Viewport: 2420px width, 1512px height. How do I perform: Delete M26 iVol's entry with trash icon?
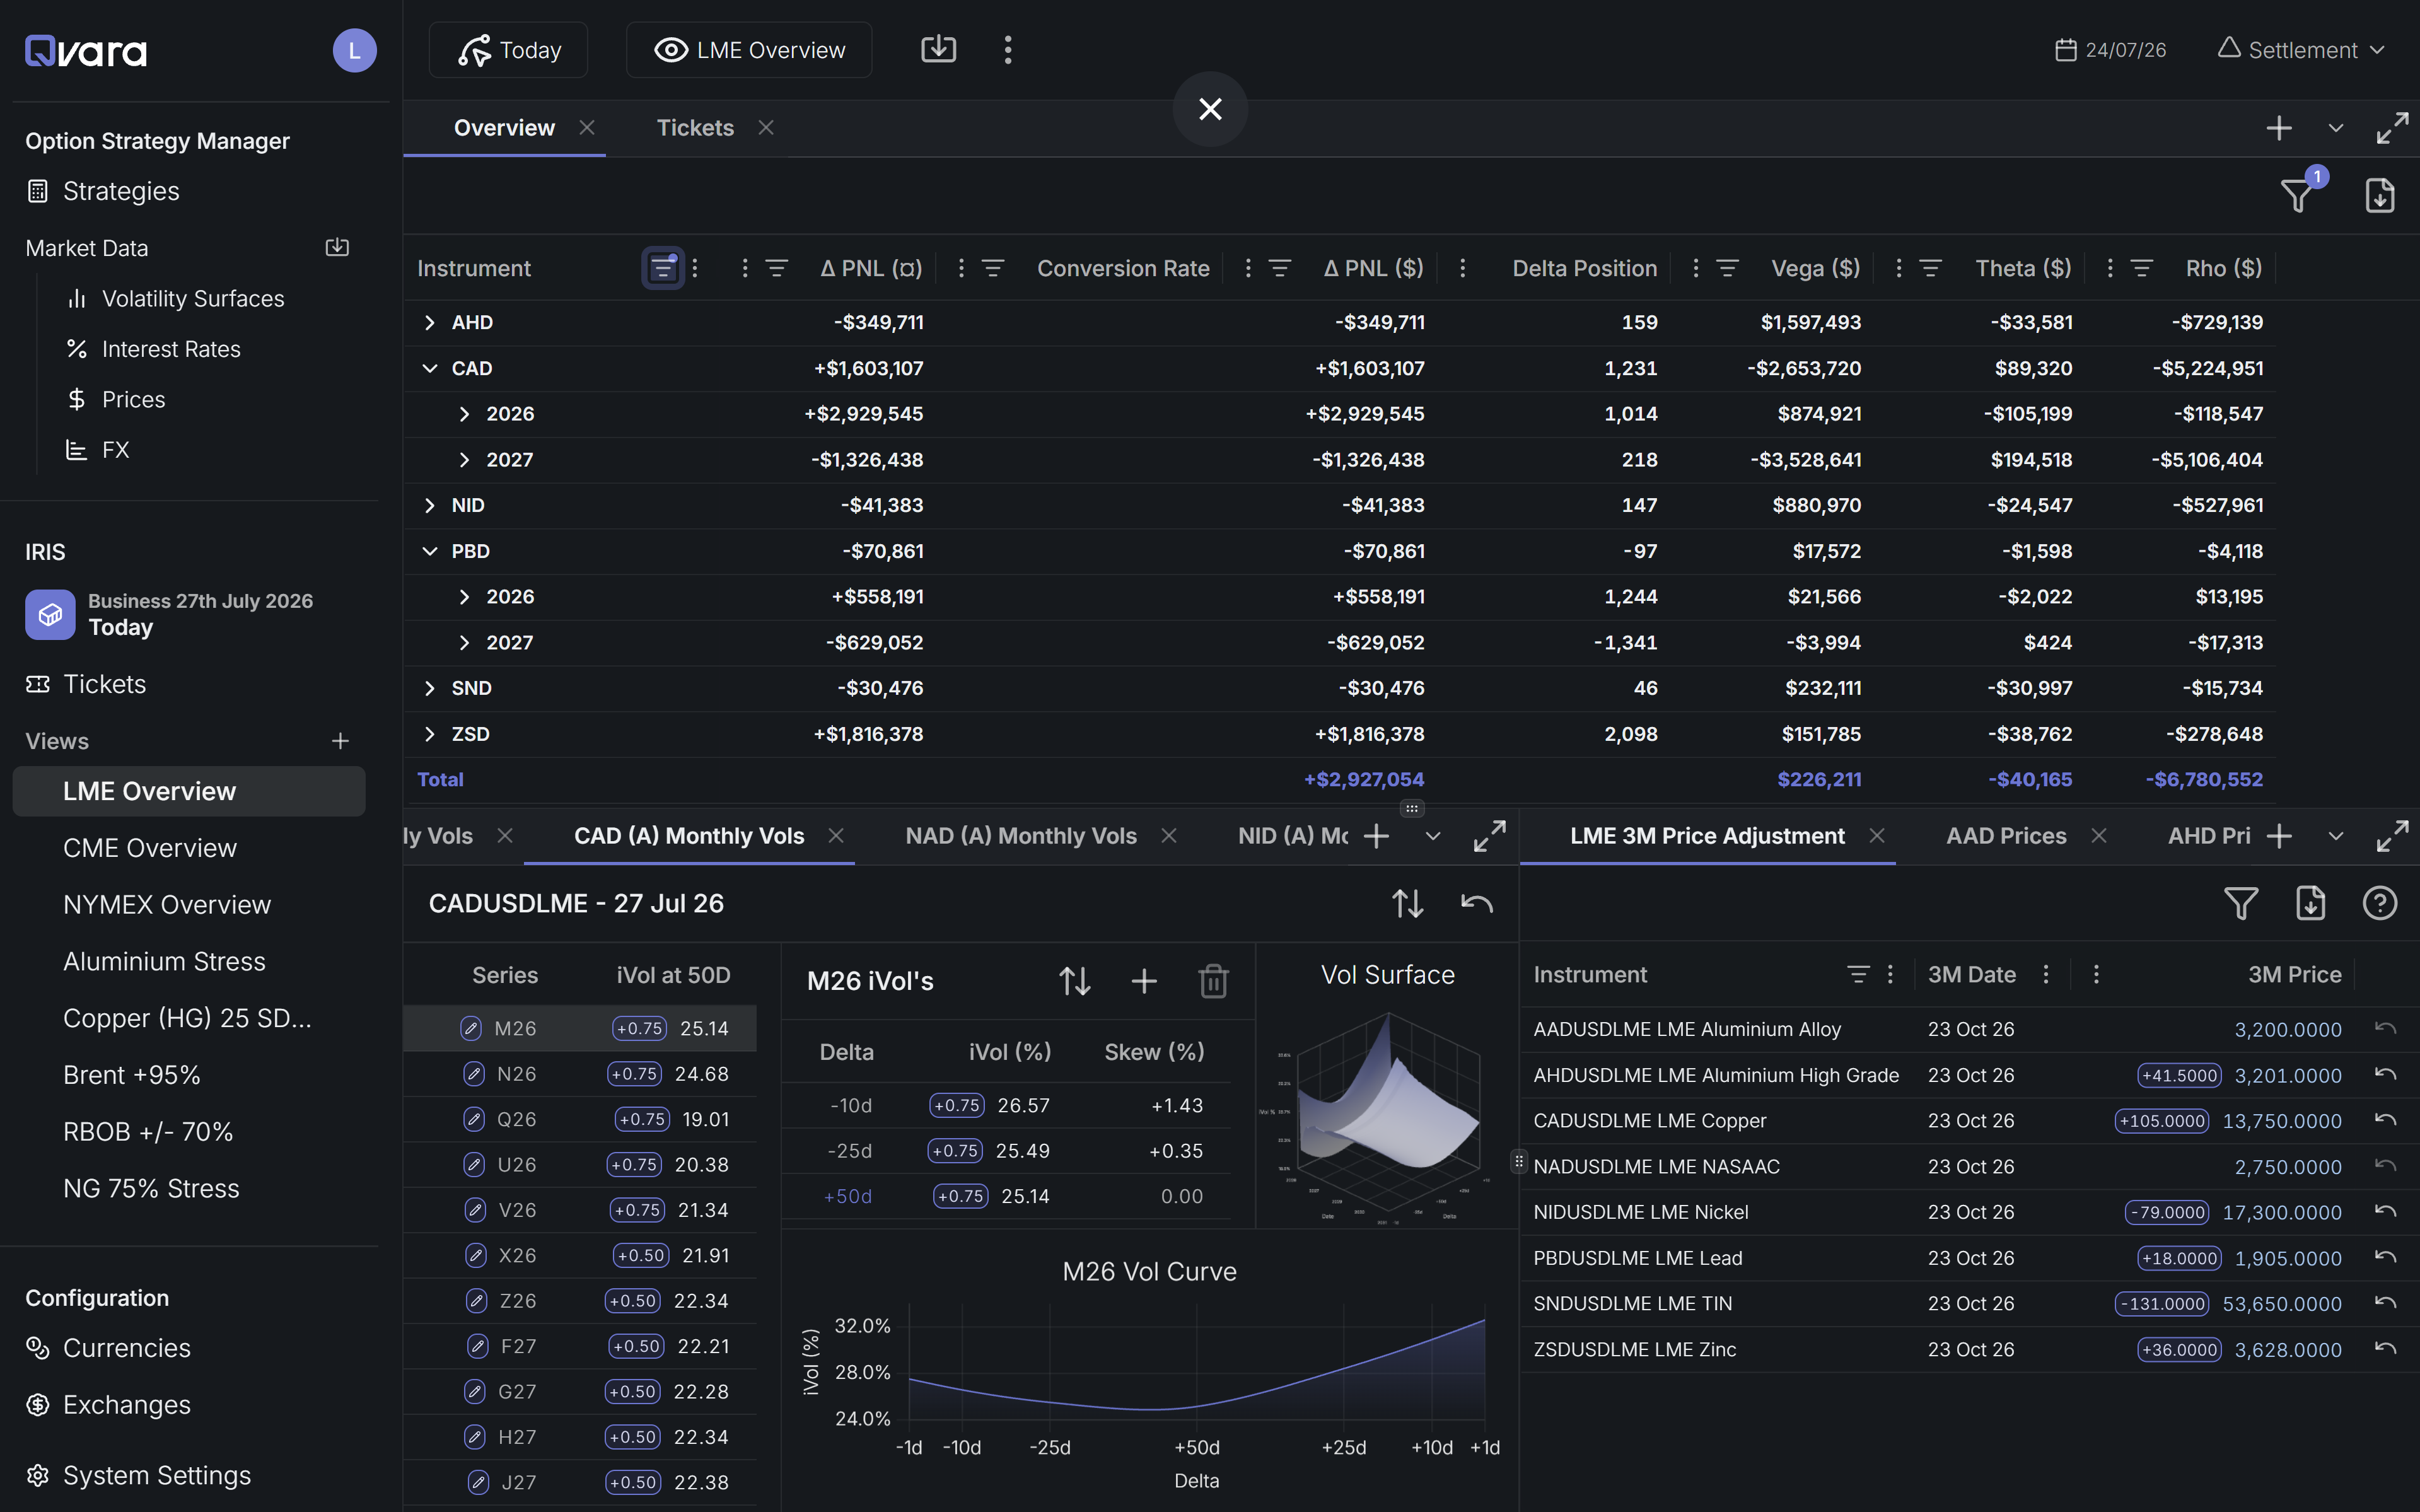click(1213, 981)
